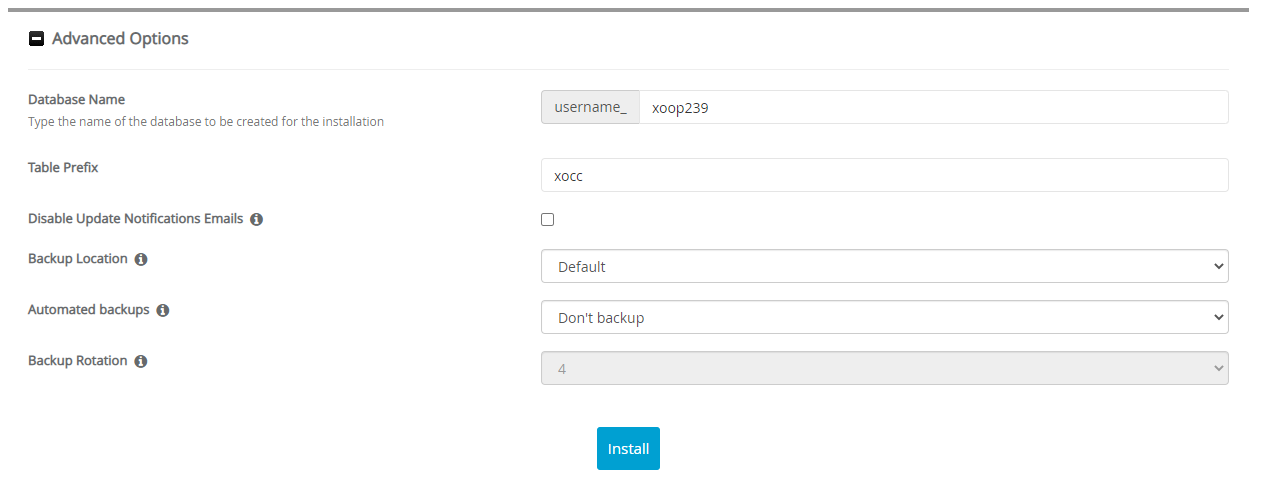Screen dimensions: 1261x485
Task: Click the Backup Location label text
Action: (x=78, y=259)
